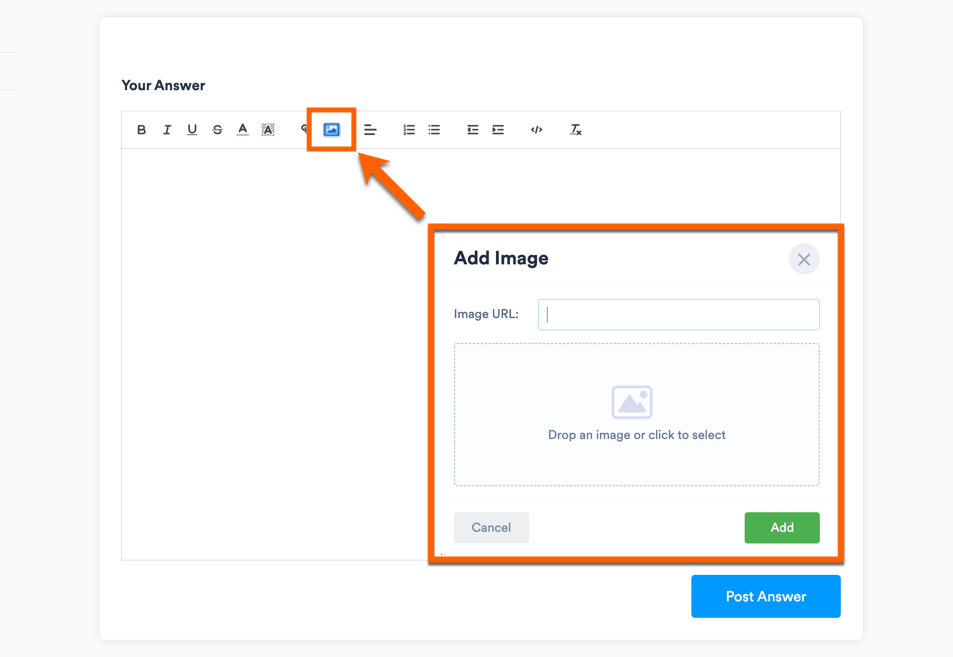This screenshot has width=953, height=657.
Task: Click the insert image toolbar icon
Action: pos(331,130)
